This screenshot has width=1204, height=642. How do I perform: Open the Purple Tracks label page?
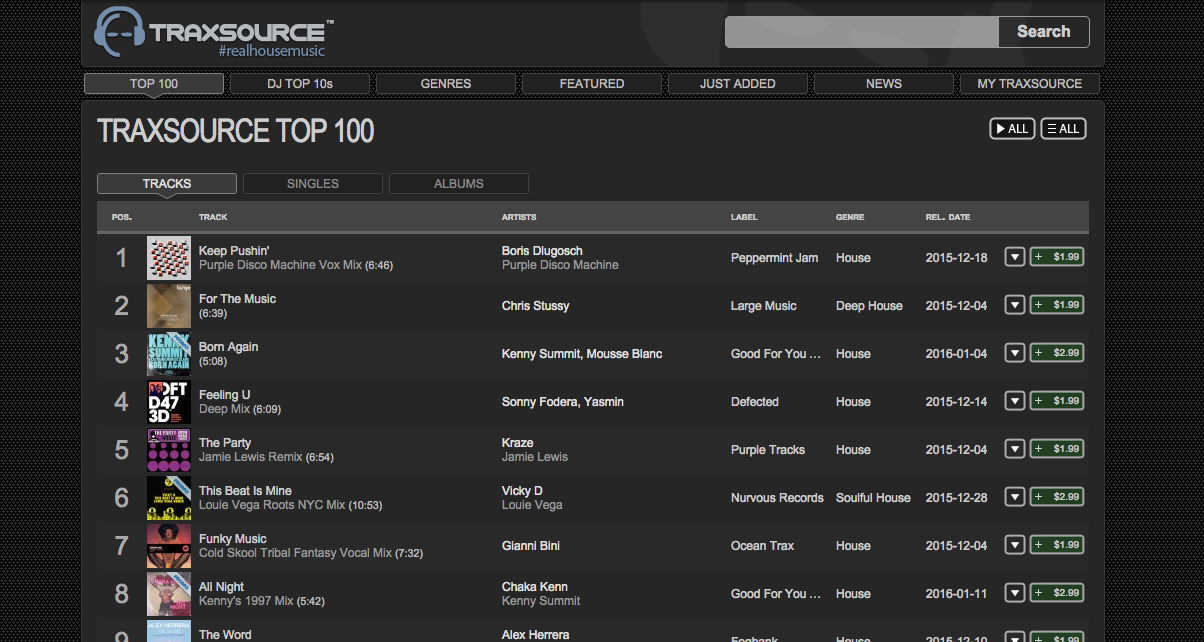tap(768, 450)
